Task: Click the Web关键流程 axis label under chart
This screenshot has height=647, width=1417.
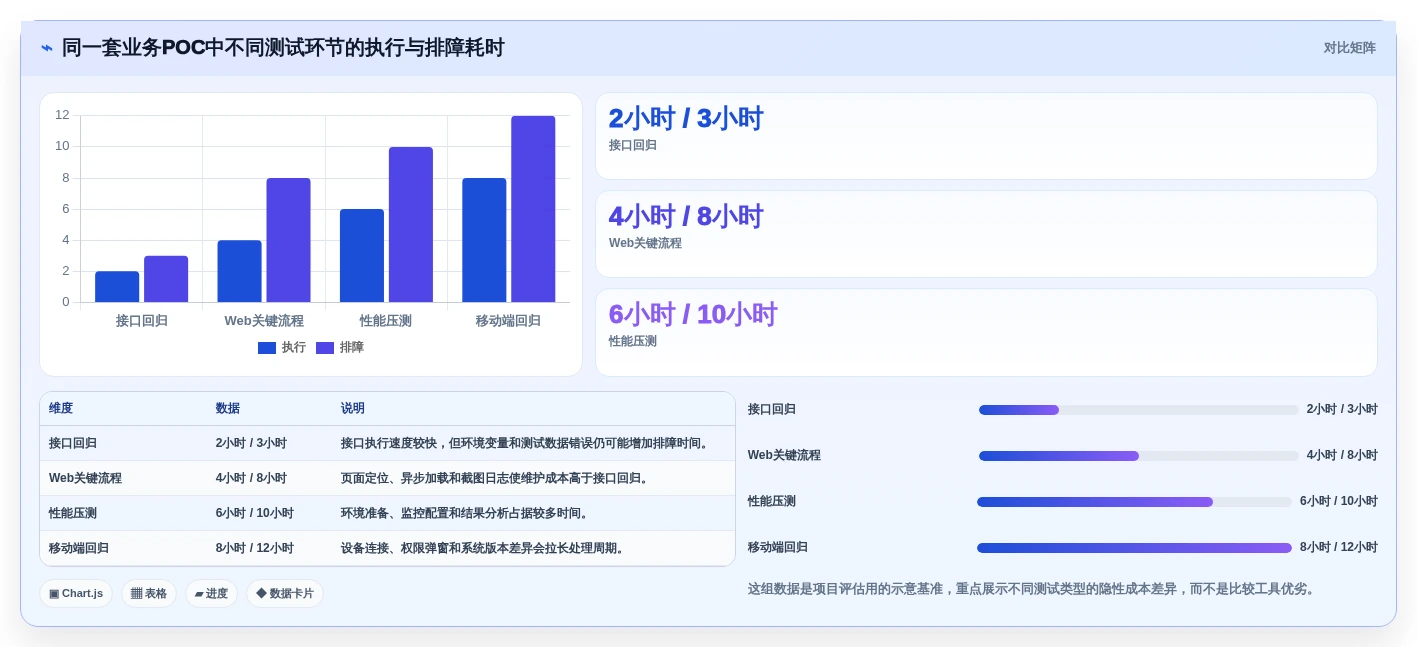Action: (x=264, y=321)
